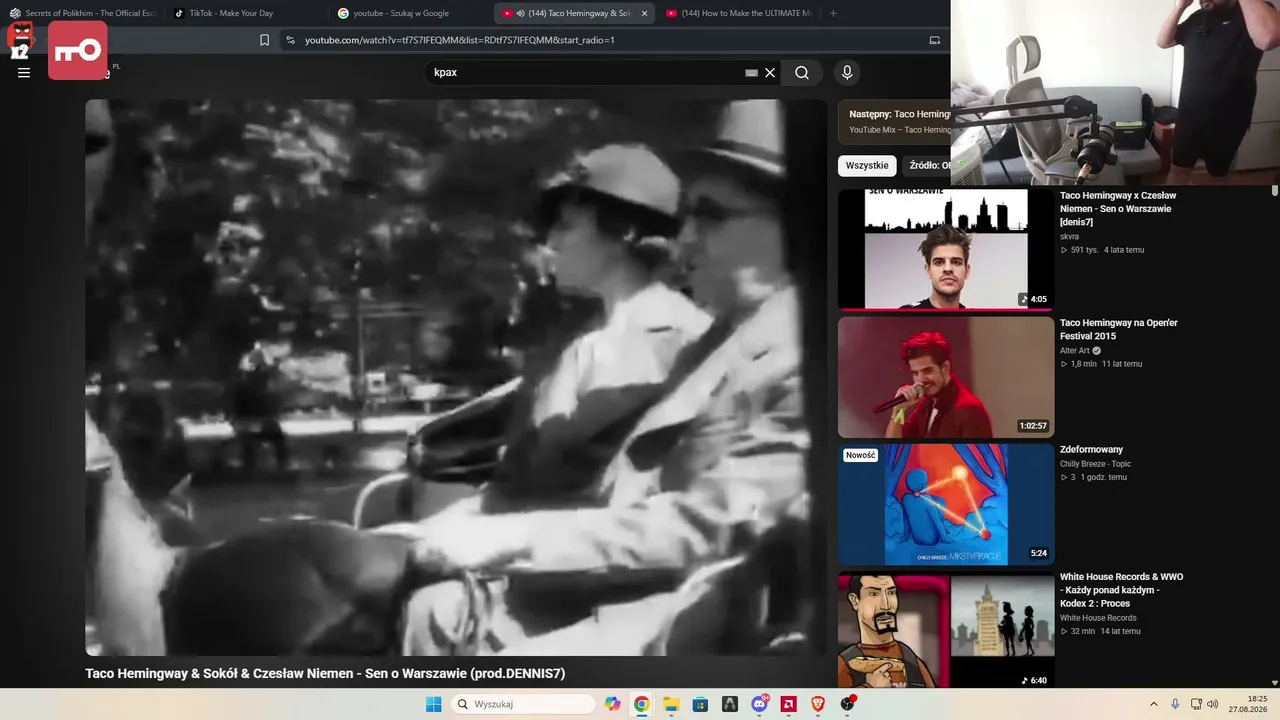
Task: Open the YouTube hamburger guide menu
Action: coord(24,72)
